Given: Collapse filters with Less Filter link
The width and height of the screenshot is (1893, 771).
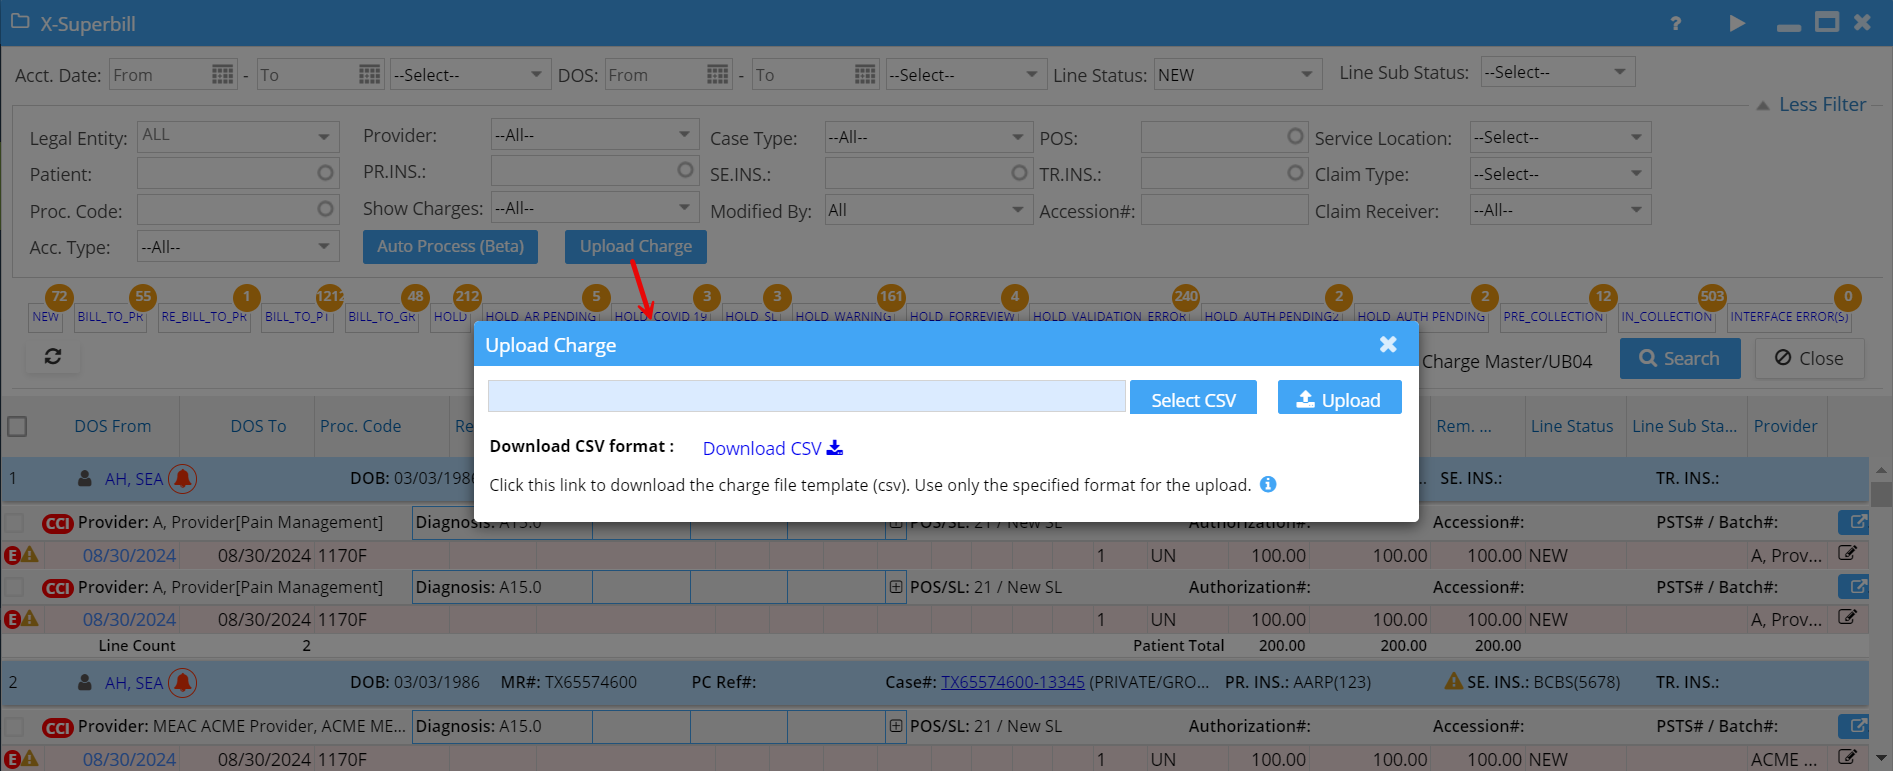Looking at the screenshot, I should coord(1821,104).
